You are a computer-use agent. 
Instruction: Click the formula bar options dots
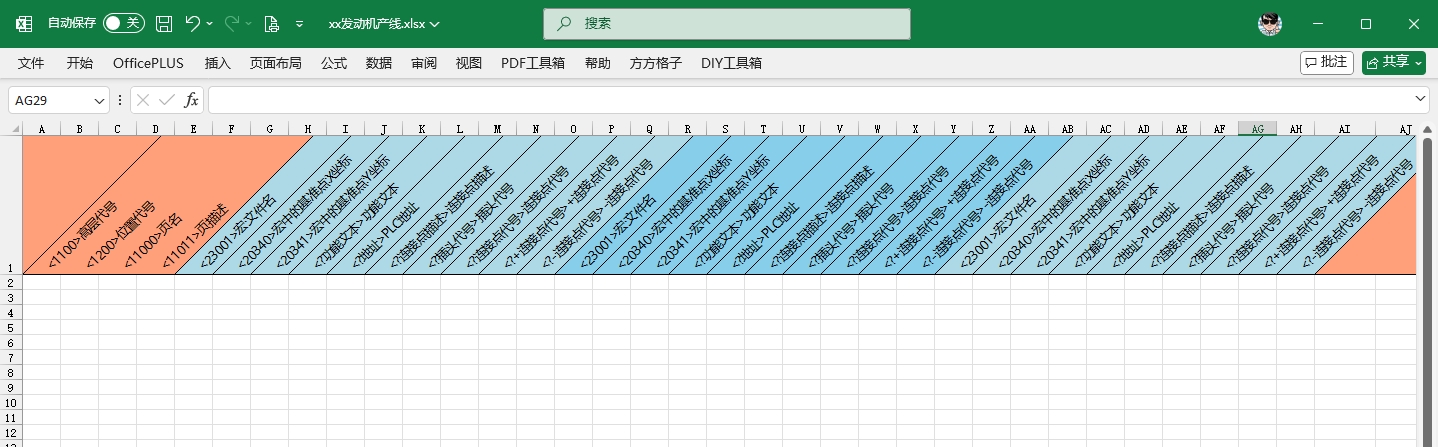[x=120, y=100]
